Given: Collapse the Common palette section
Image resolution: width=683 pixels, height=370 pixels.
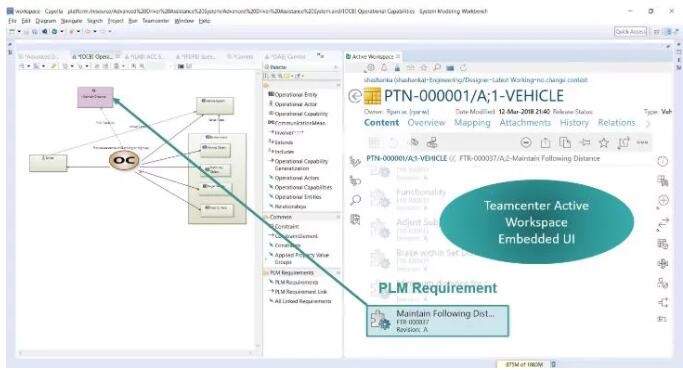Looking at the screenshot, I should pyautogui.click(x=301, y=217).
